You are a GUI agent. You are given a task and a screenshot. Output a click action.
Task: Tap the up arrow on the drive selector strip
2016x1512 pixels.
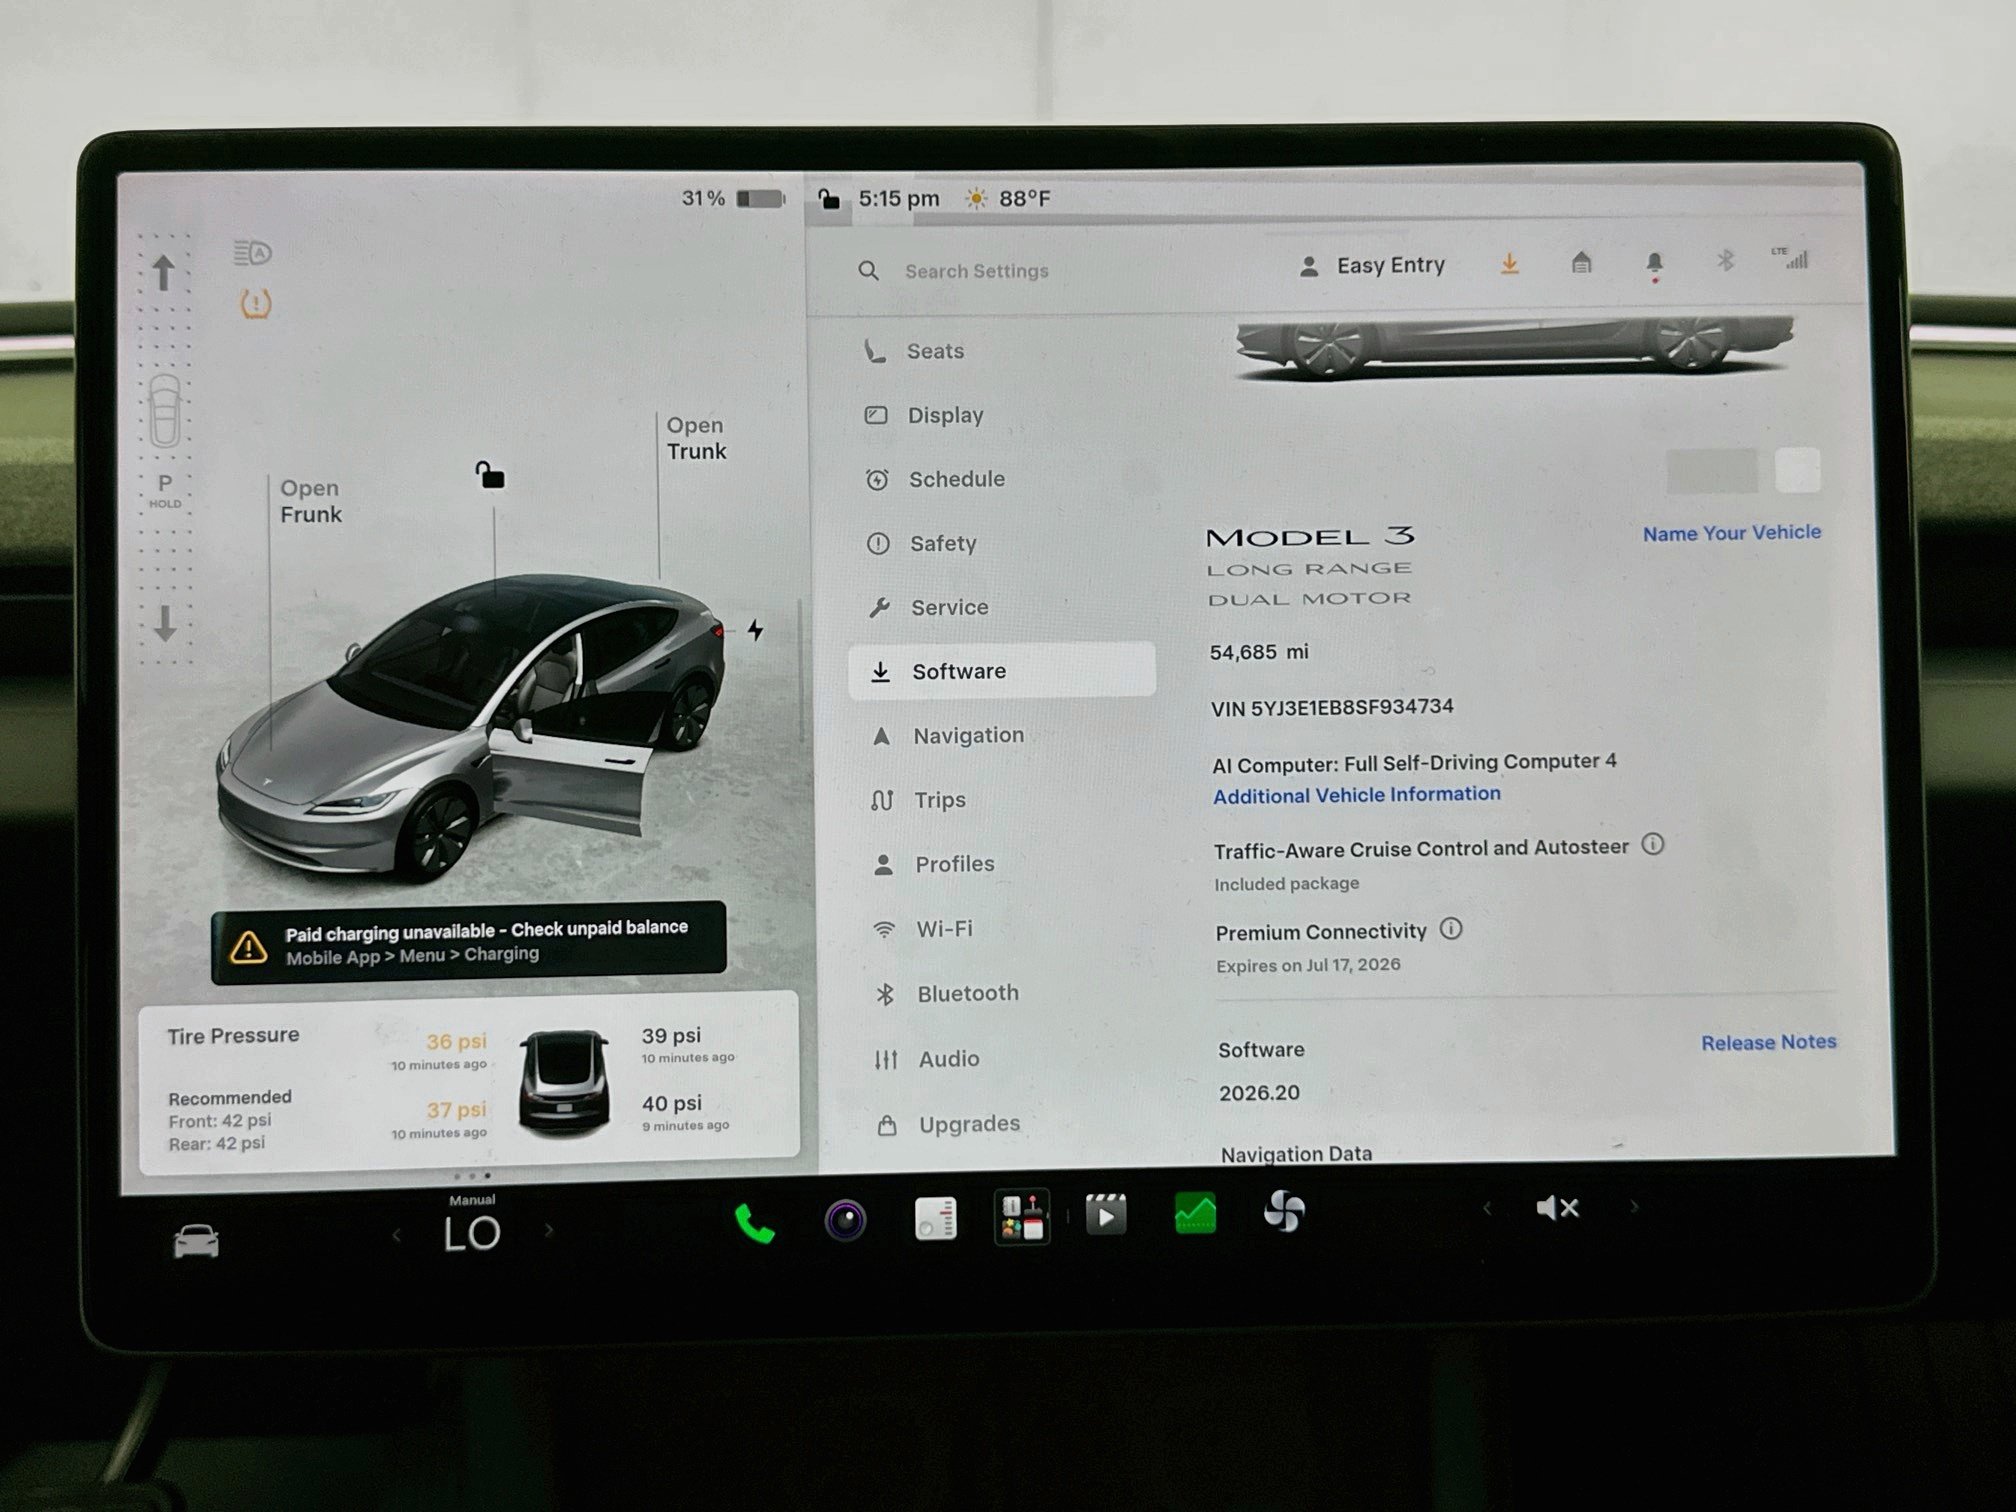click(164, 272)
